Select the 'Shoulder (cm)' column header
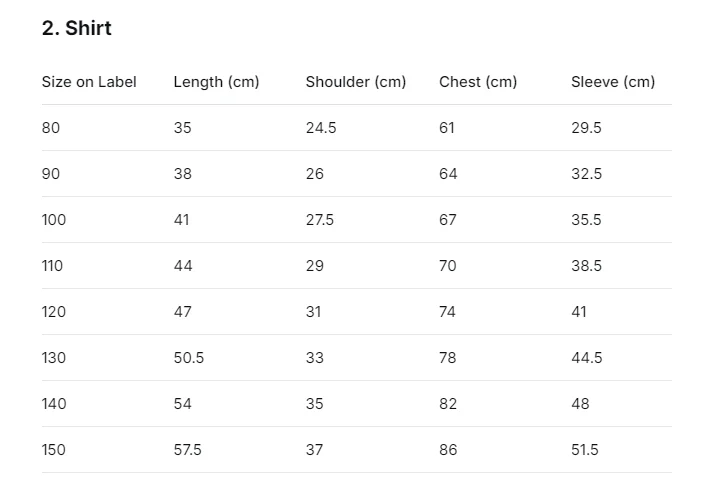 pyautogui.click(x=356, y=82)
